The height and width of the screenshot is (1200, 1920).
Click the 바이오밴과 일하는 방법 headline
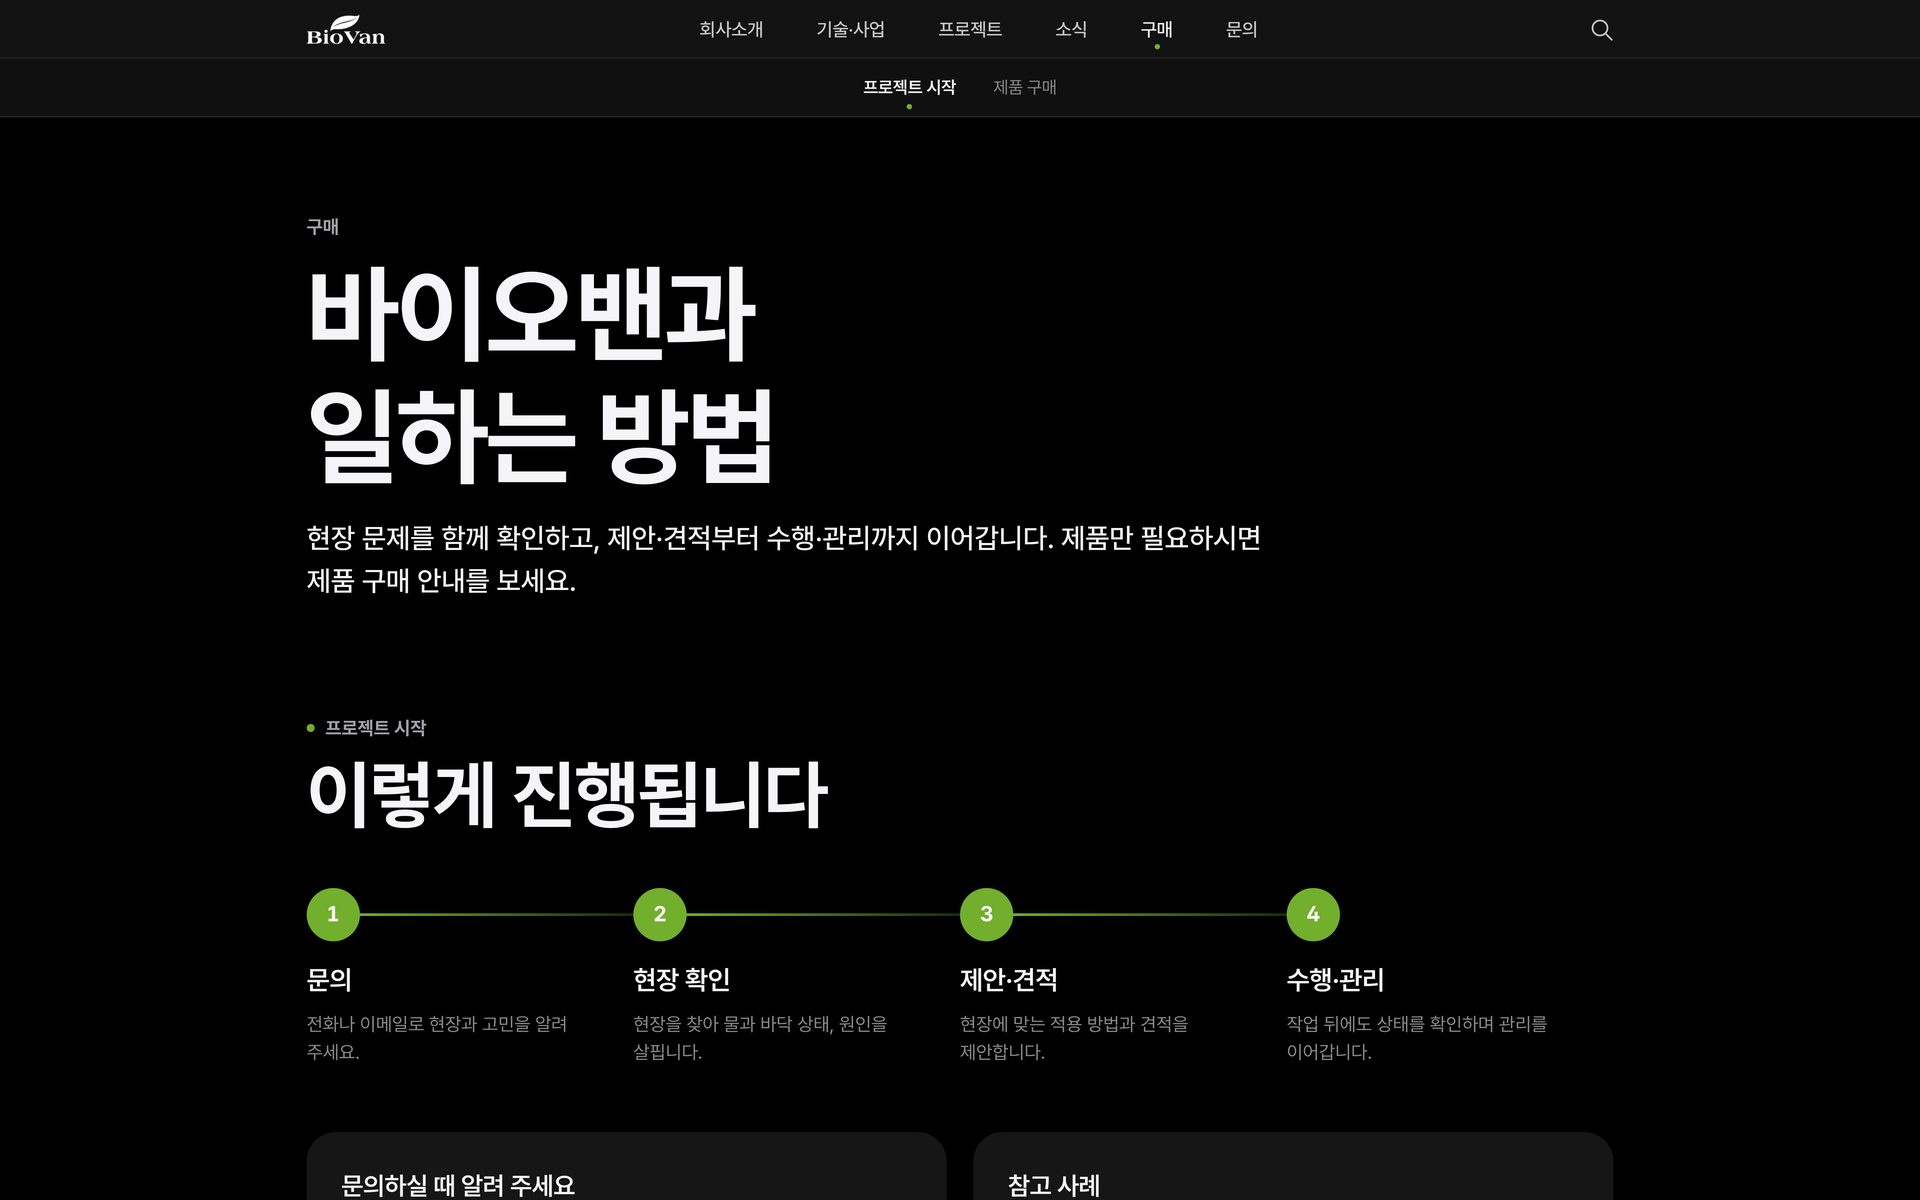pyautogui.click(x=540, y=375)
